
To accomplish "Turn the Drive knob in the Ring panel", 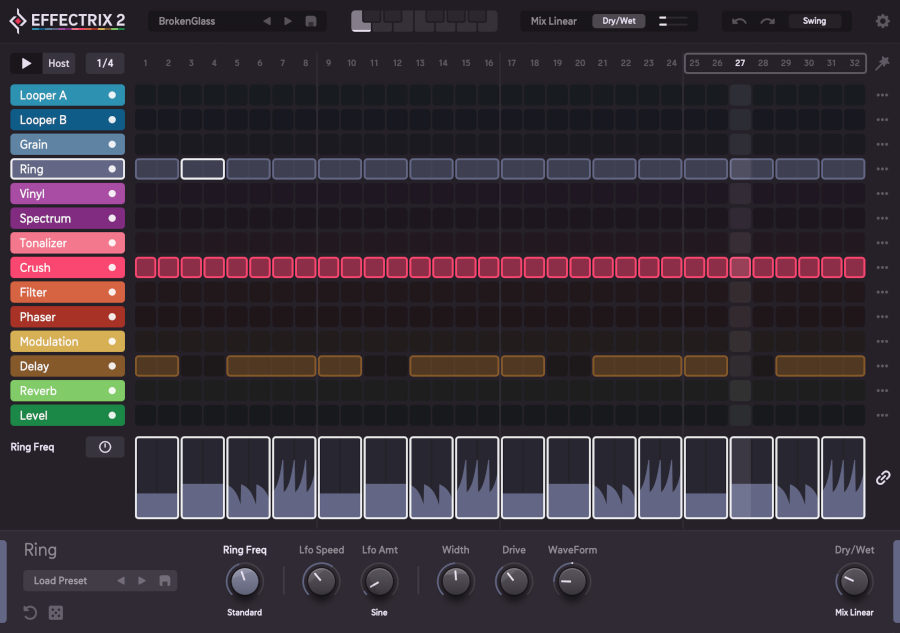I will pyautogui.click(x=513, y=582).
